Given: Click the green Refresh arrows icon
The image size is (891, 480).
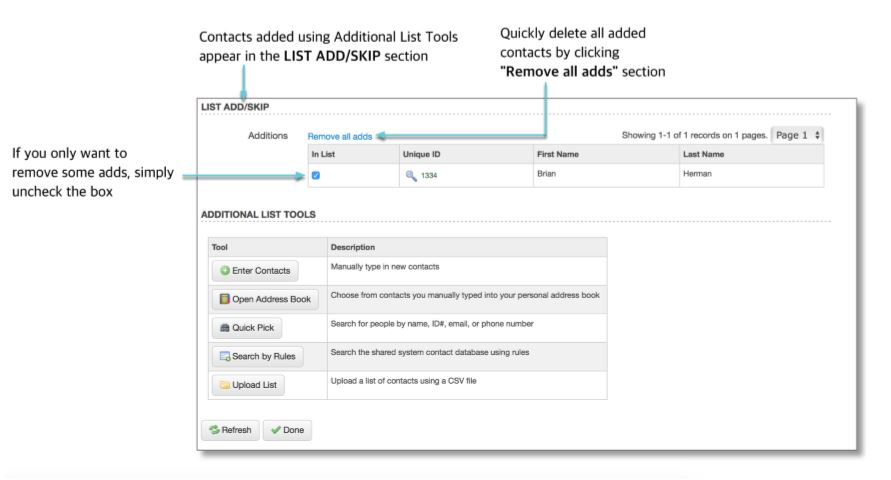Looking at the screenshot, I should click(x=214, y=430).
